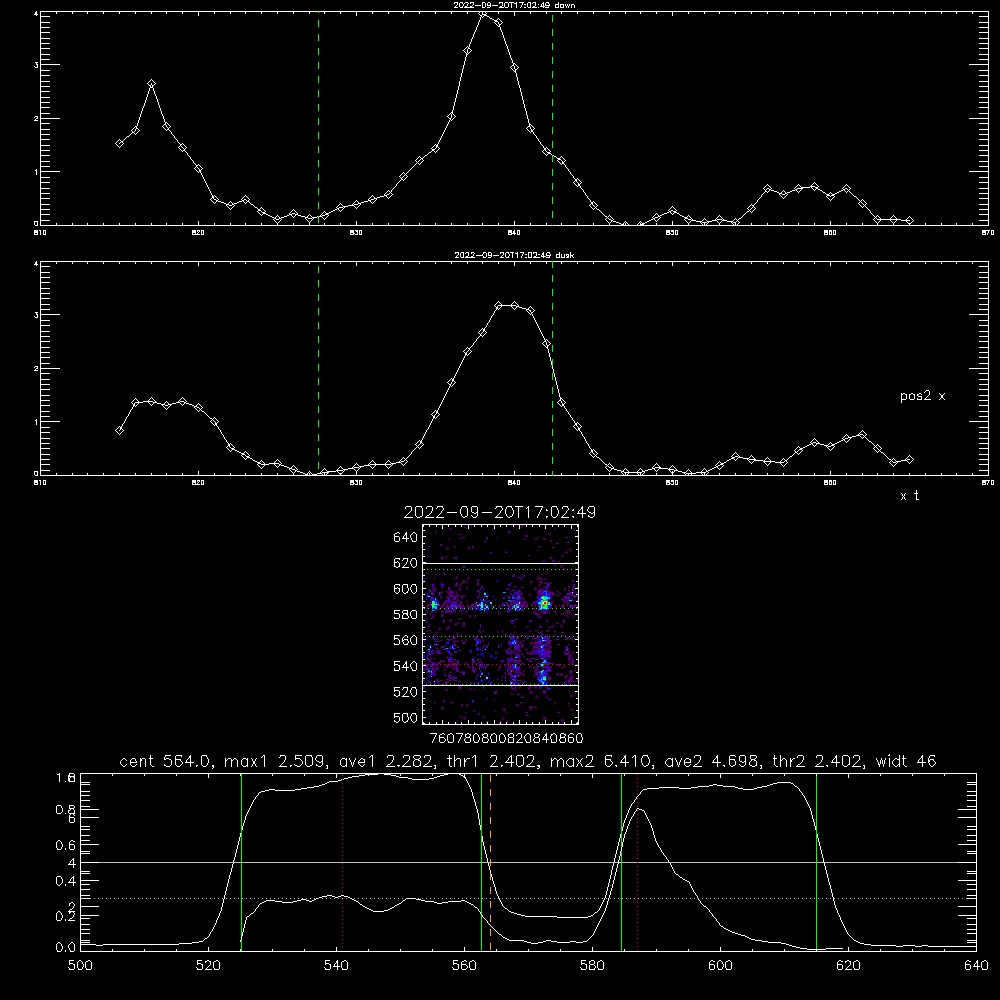This screenshot has width=1000, height=1000.
Task: Click the 'x t' label below dusk plot
Action: [x=909, y=496]
